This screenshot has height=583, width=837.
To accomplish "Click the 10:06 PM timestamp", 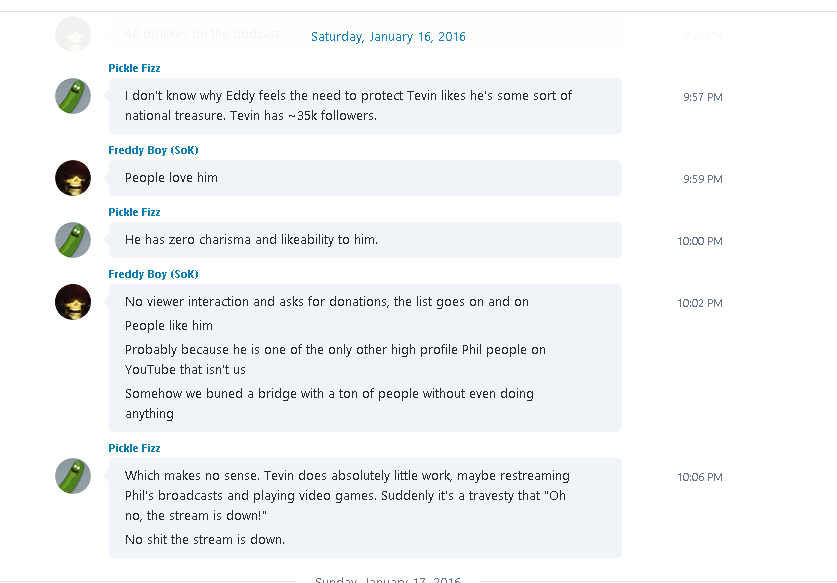I will [700, 477].
